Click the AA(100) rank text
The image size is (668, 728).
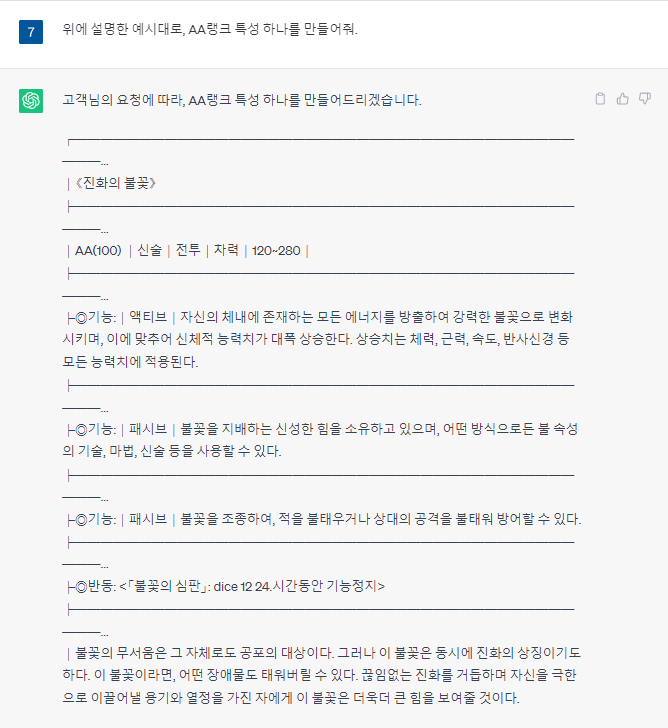coord(98,250)
